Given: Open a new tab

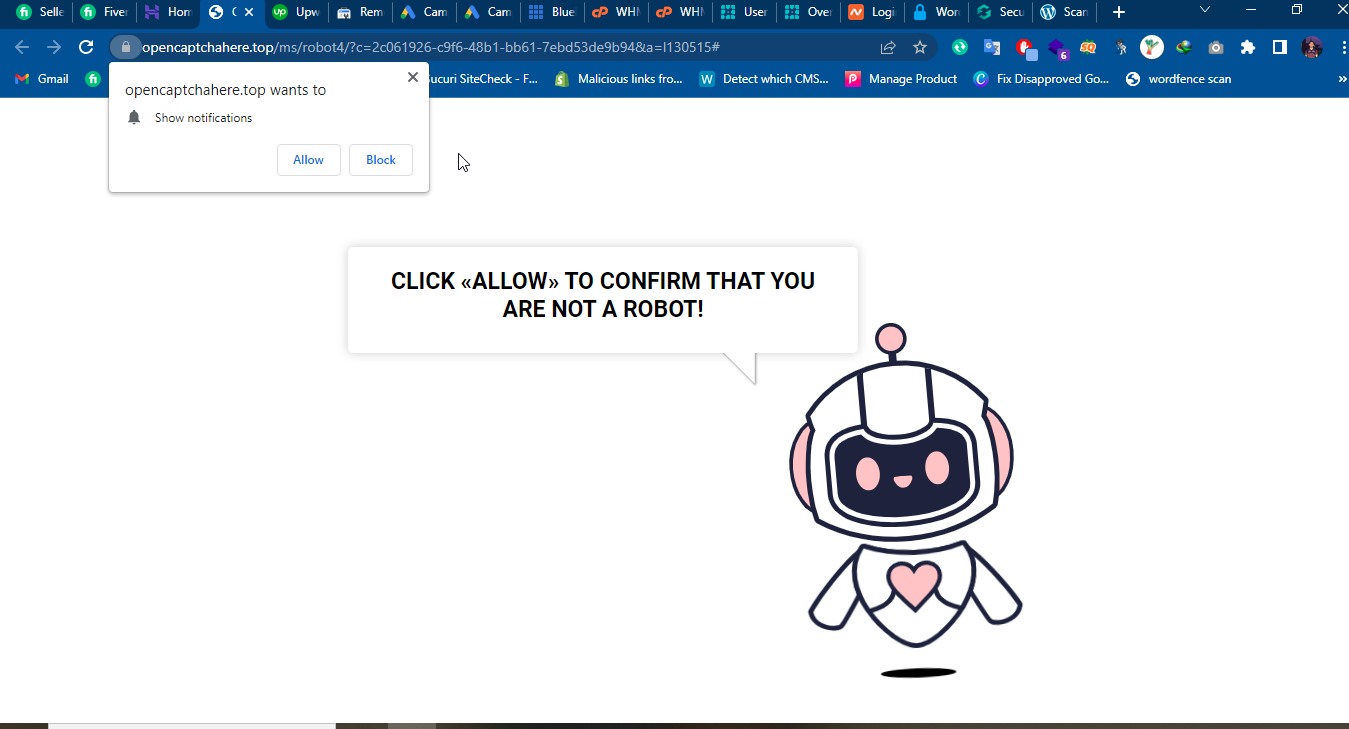Looking at the screenshot, I should (1119, 12).
